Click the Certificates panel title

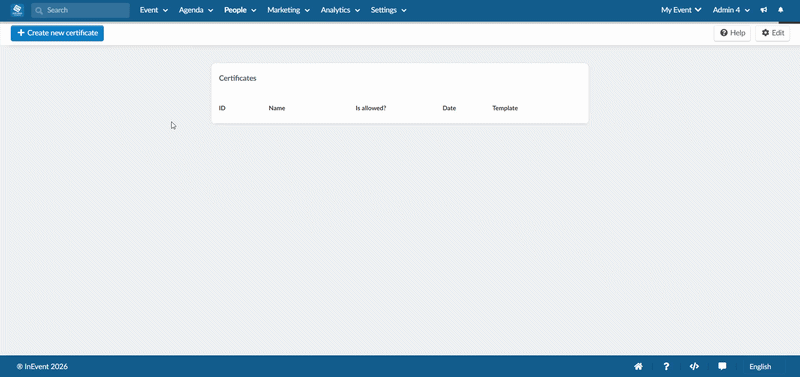[x=238, y=79]
